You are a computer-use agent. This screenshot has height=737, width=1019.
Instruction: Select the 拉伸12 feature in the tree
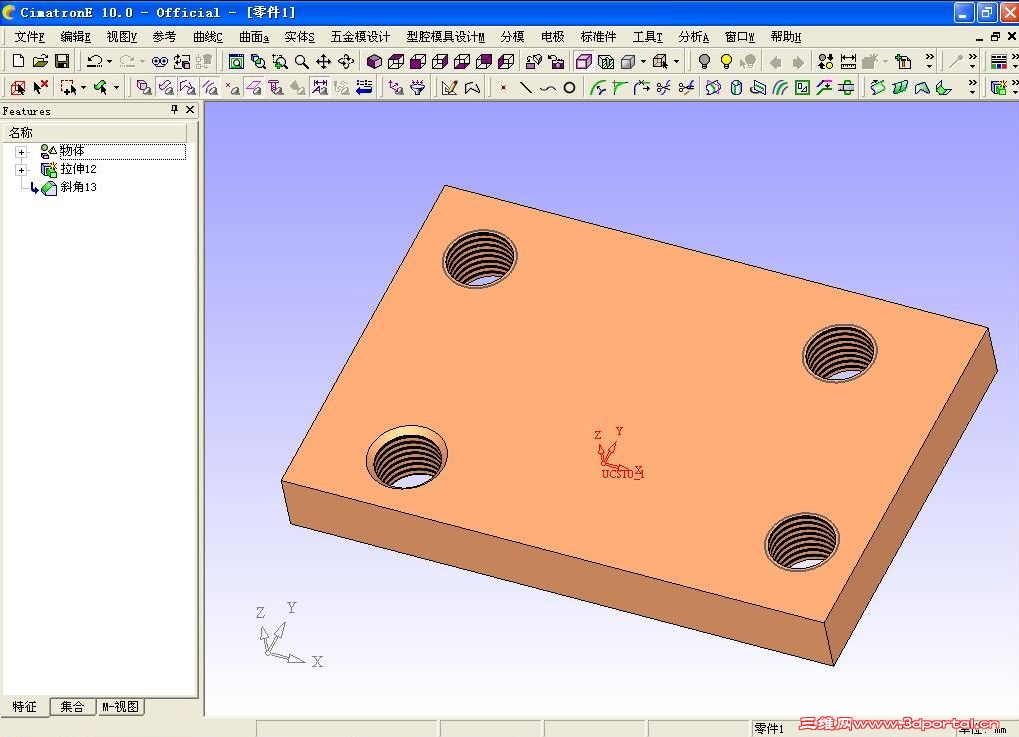[x=78, y=169]
